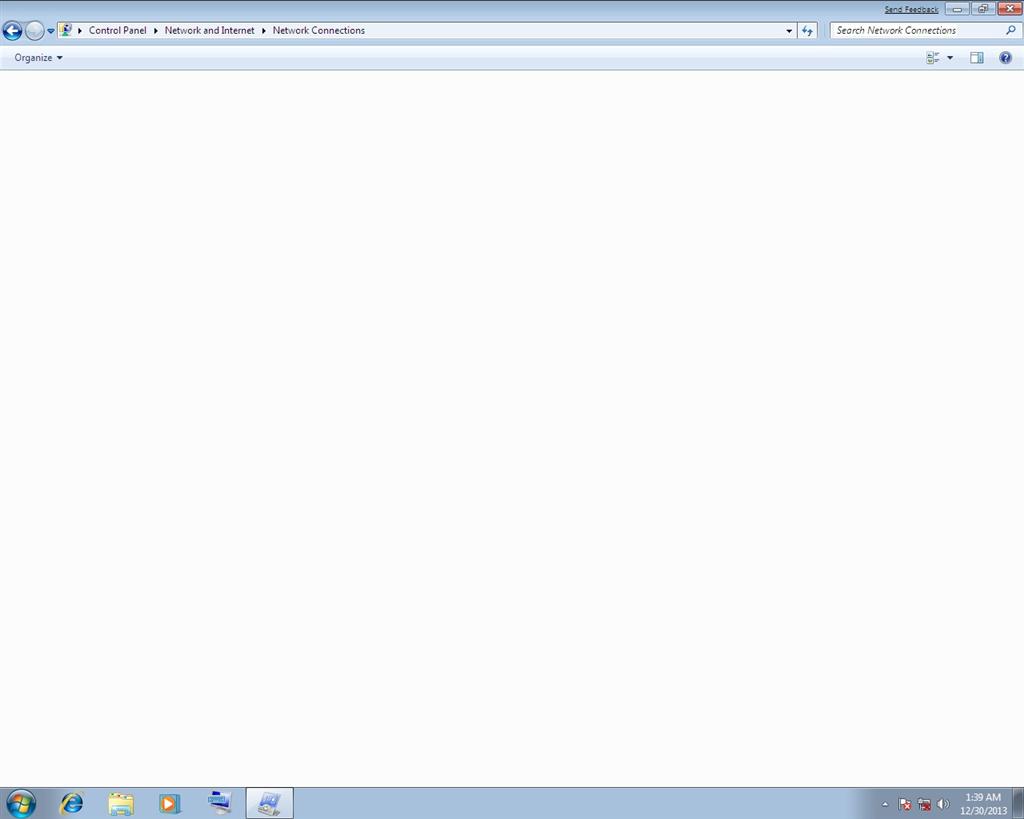Expand the arrow after Control Panel breadcrumb

click(155, 31)
